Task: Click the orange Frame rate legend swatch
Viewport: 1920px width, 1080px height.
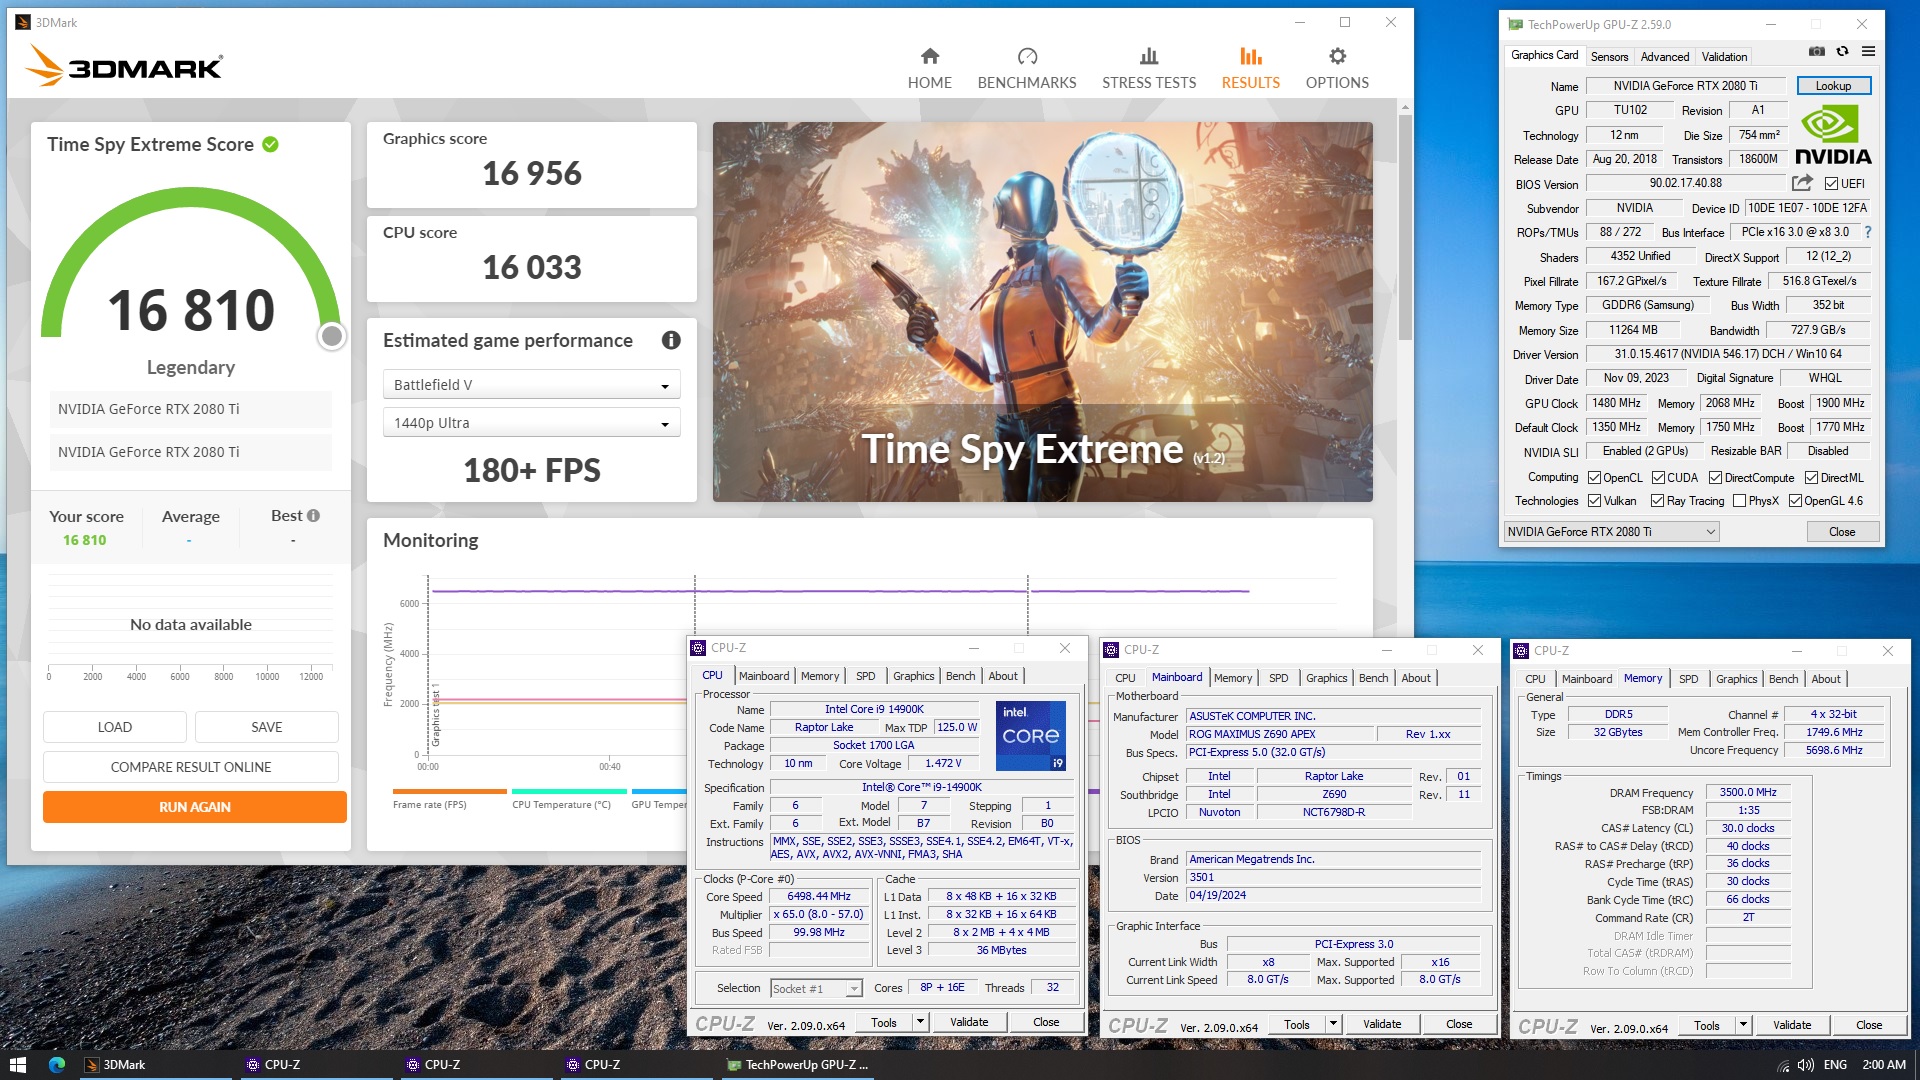Action: [x=450, y=792]
